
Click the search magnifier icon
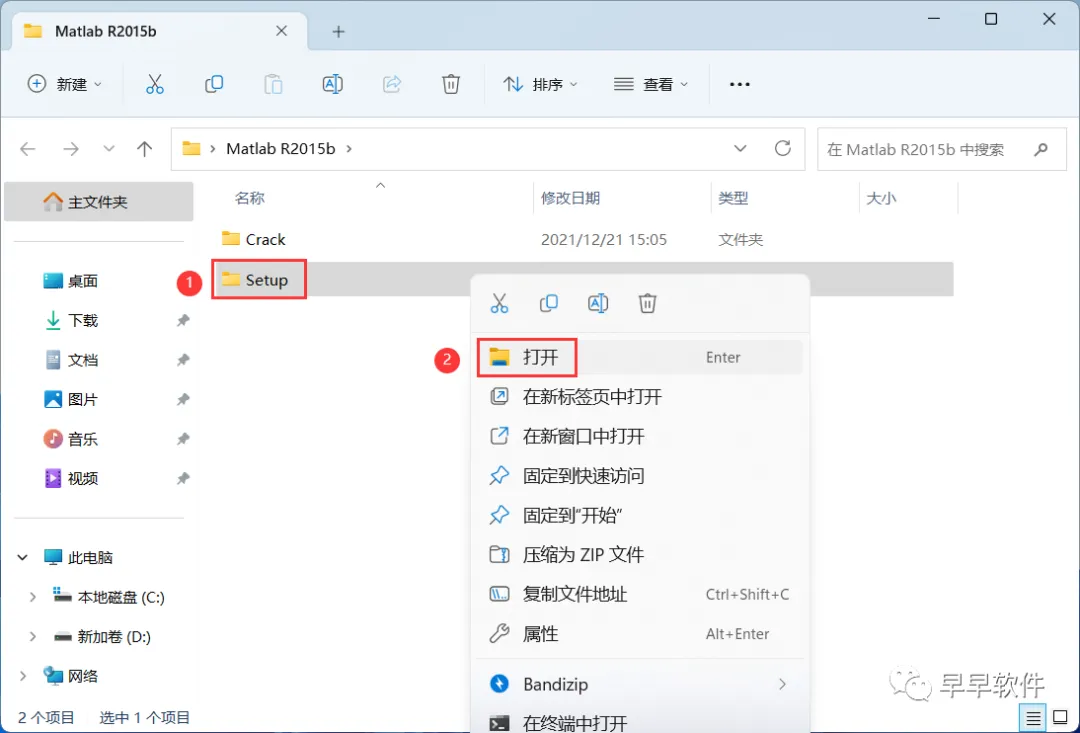[1041, 149]
